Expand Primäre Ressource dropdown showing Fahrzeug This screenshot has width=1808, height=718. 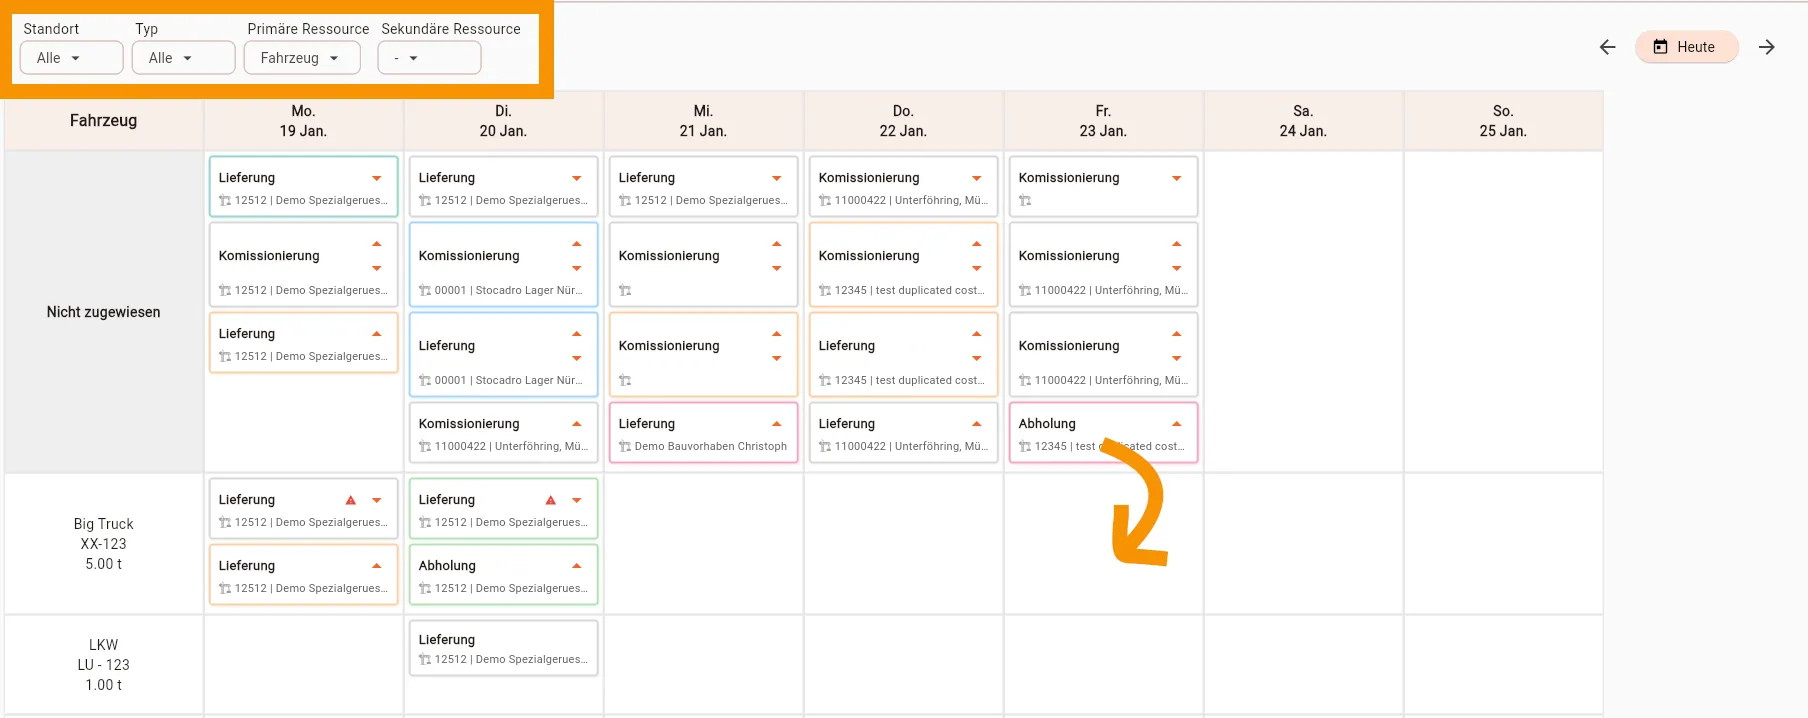(297, 58)
